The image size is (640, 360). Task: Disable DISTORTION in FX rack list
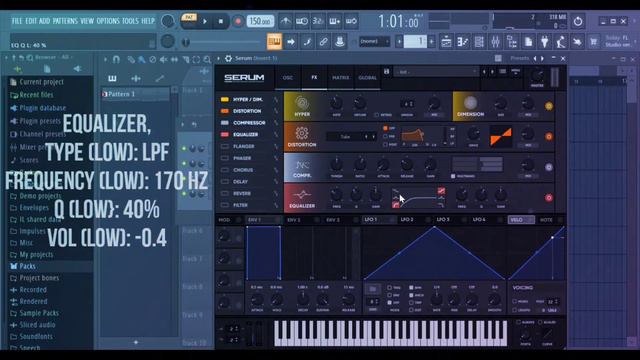225,111
